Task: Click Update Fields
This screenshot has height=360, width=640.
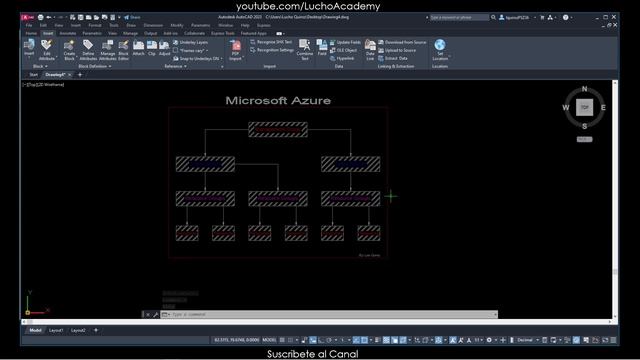Action: point(345,42)
